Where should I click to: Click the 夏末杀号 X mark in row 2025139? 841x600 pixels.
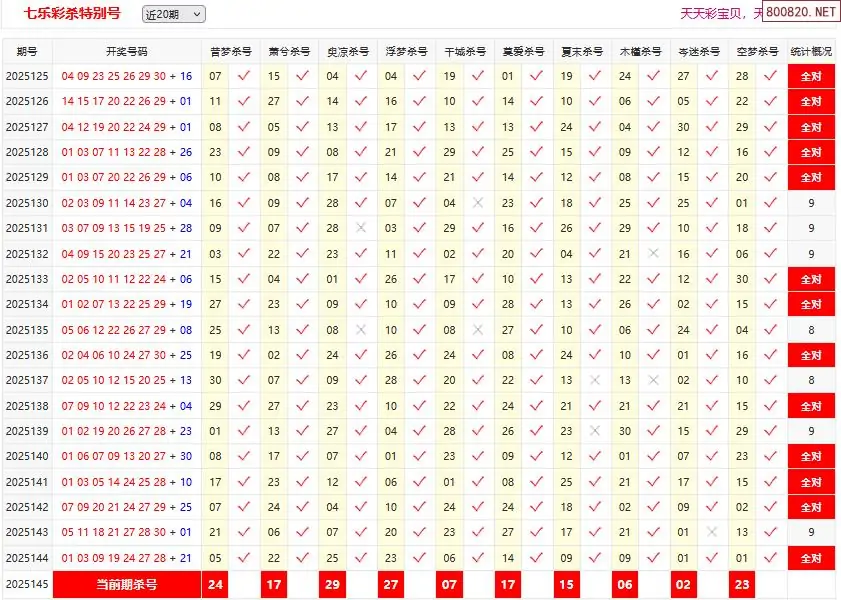[595, 431]
